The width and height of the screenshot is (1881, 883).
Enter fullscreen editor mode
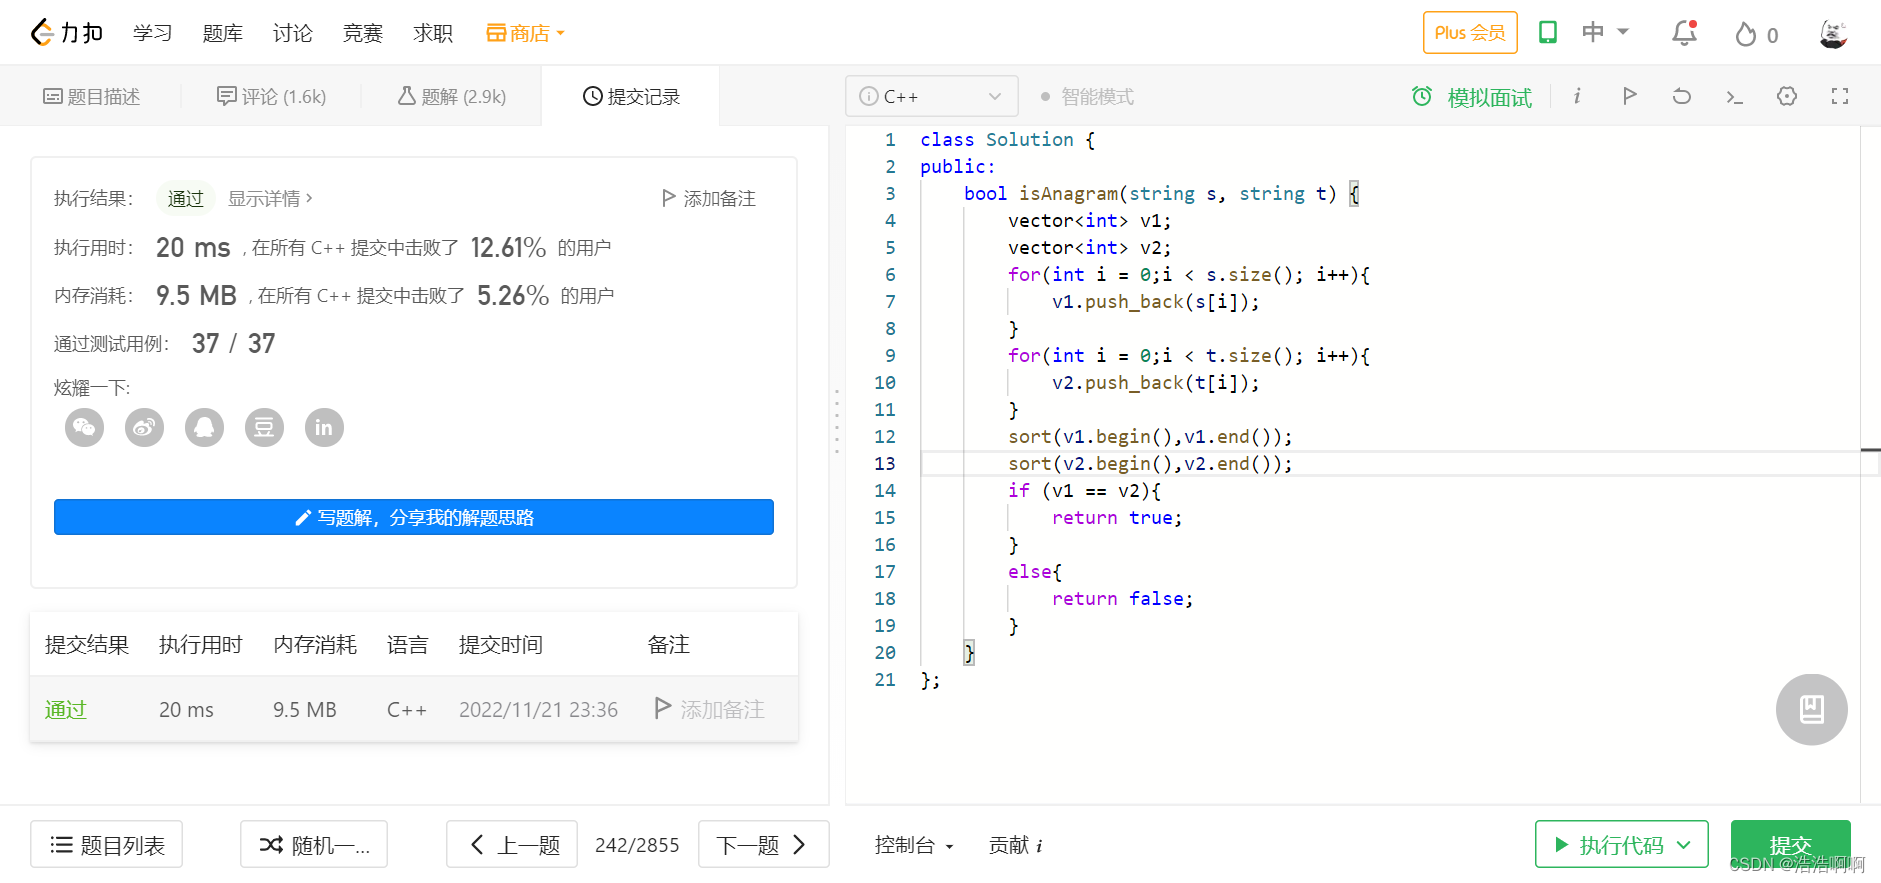pos(1840,96)
